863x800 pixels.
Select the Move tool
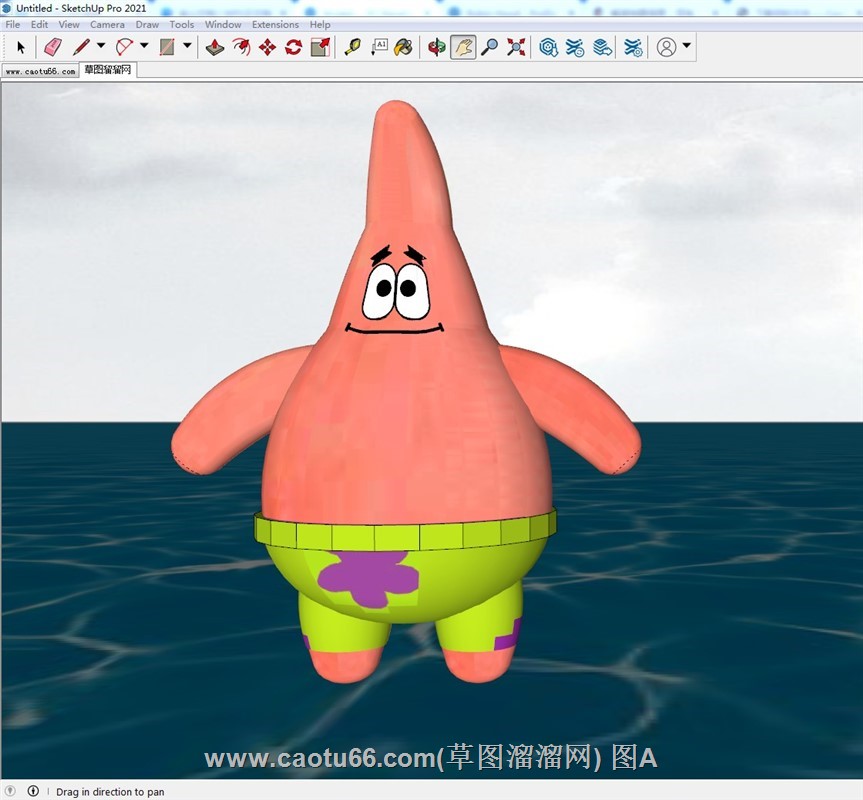coord(267,47)
